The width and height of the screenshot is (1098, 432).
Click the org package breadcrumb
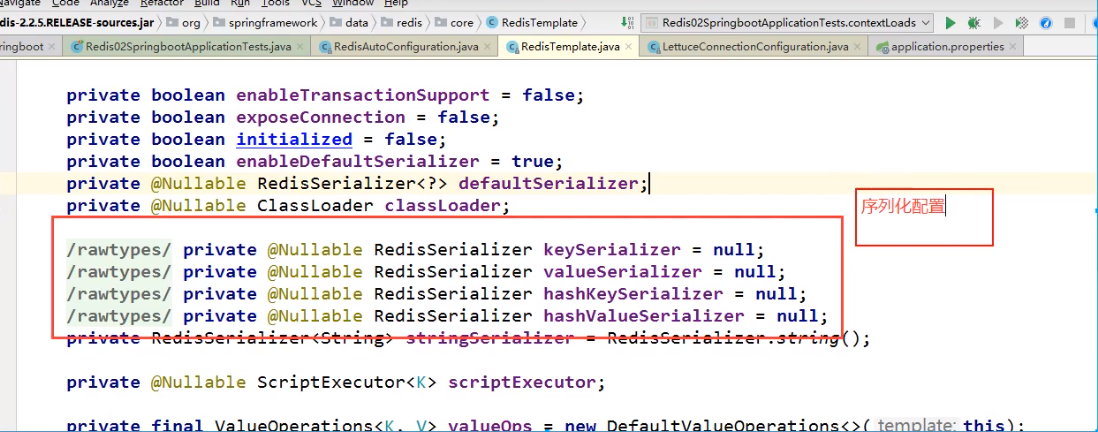pos(183,22)
